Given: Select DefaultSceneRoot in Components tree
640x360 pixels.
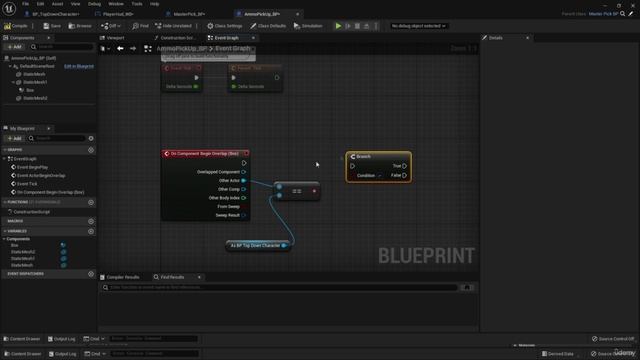Looking at the screenshot, I should 38,66.
